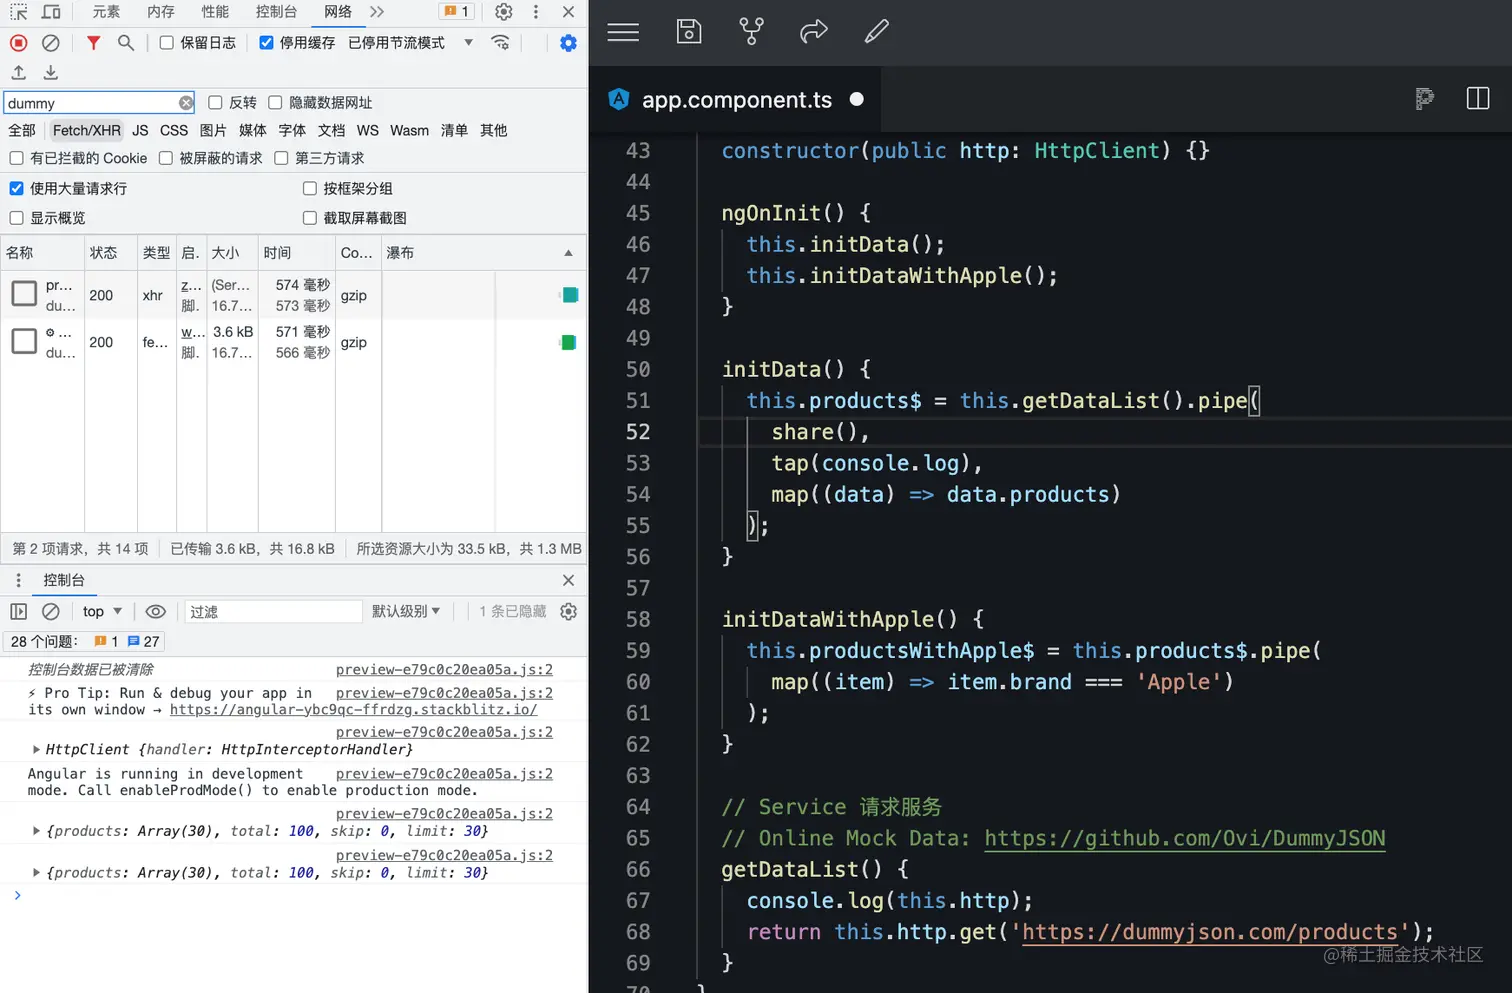
Task: Open blue network settings gear
Action: pyautogui.click(x=568, y=43)
